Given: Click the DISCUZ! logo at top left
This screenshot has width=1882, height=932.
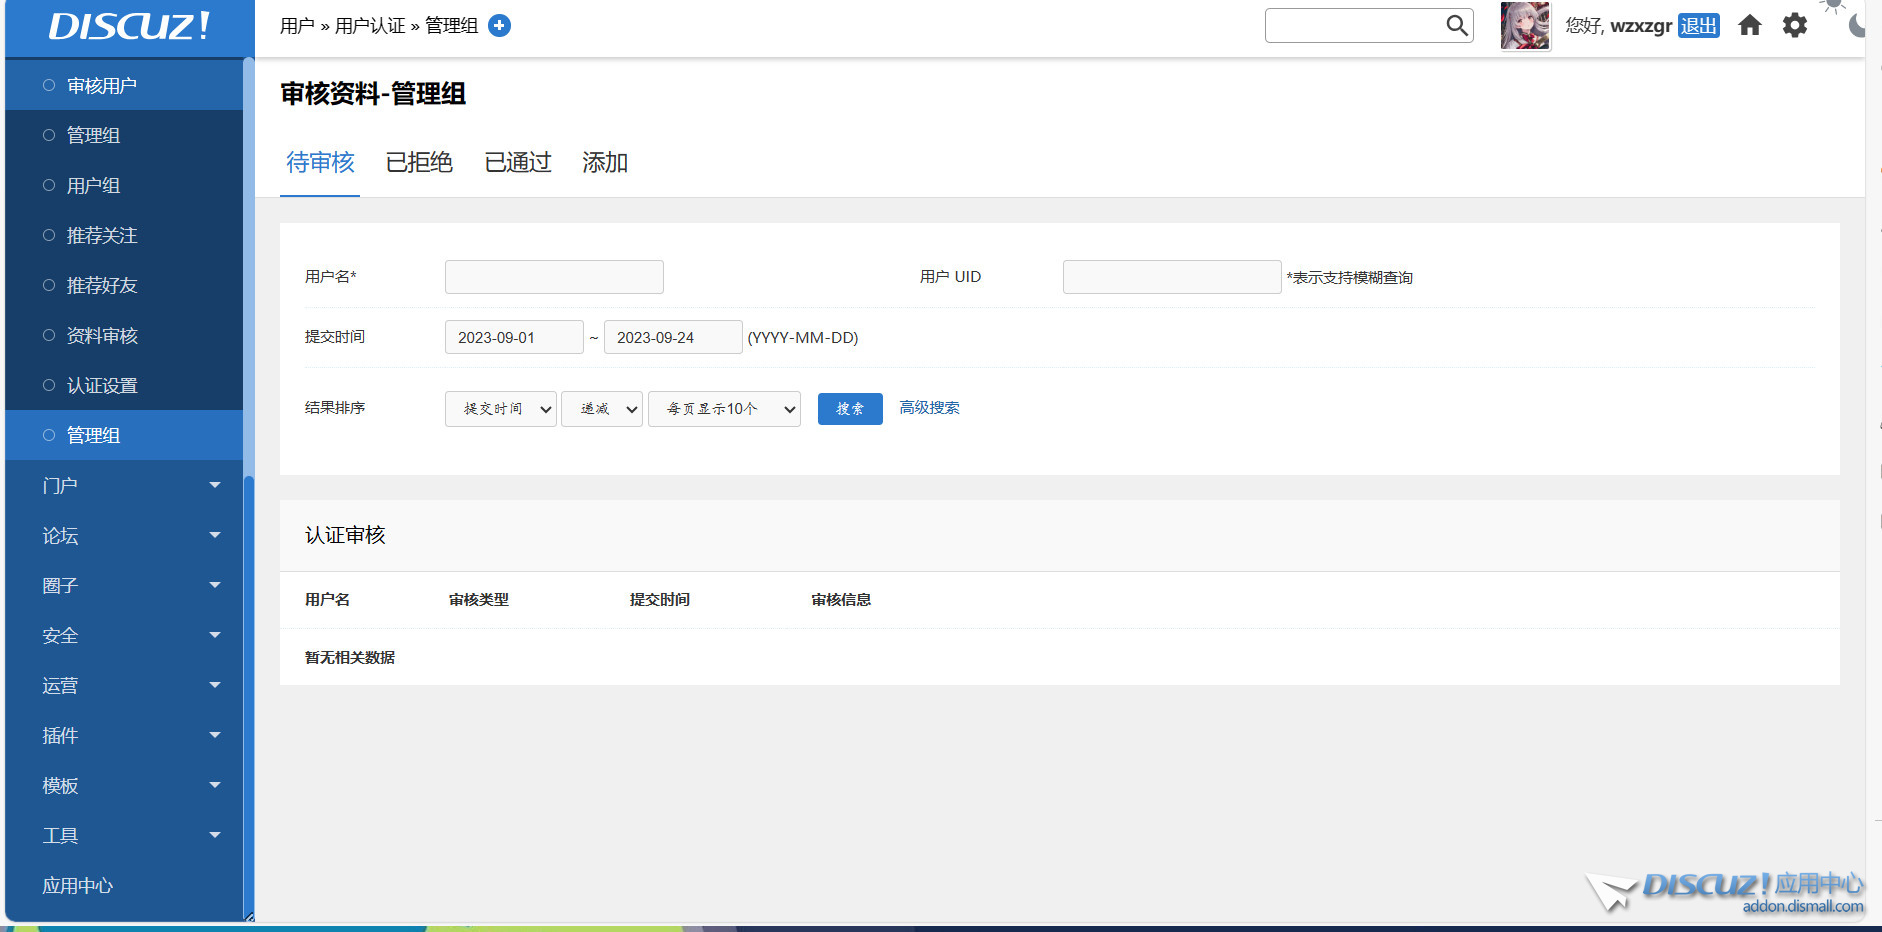Looking at the screenshot, I should click(x=129, y=26).
